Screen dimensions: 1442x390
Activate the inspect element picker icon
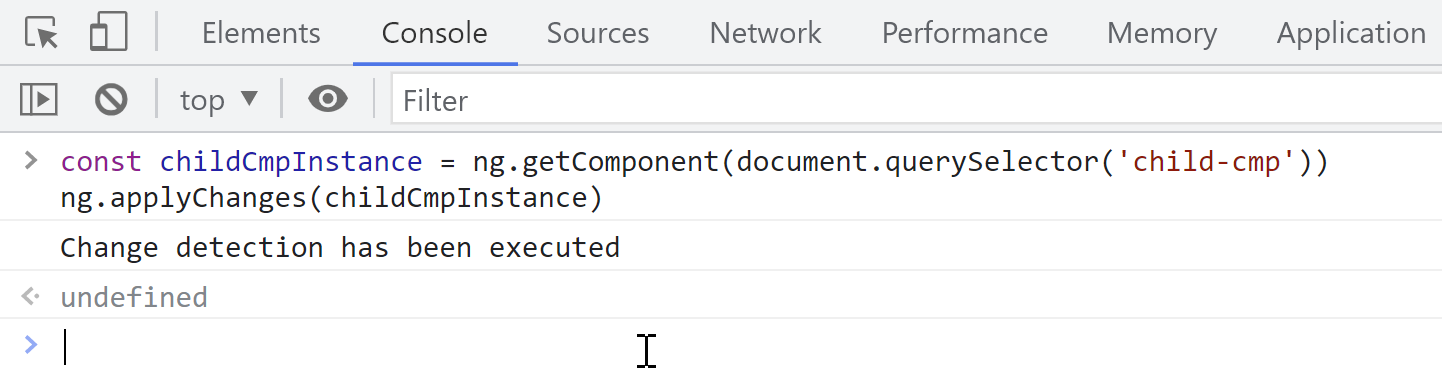pos(41,33)
